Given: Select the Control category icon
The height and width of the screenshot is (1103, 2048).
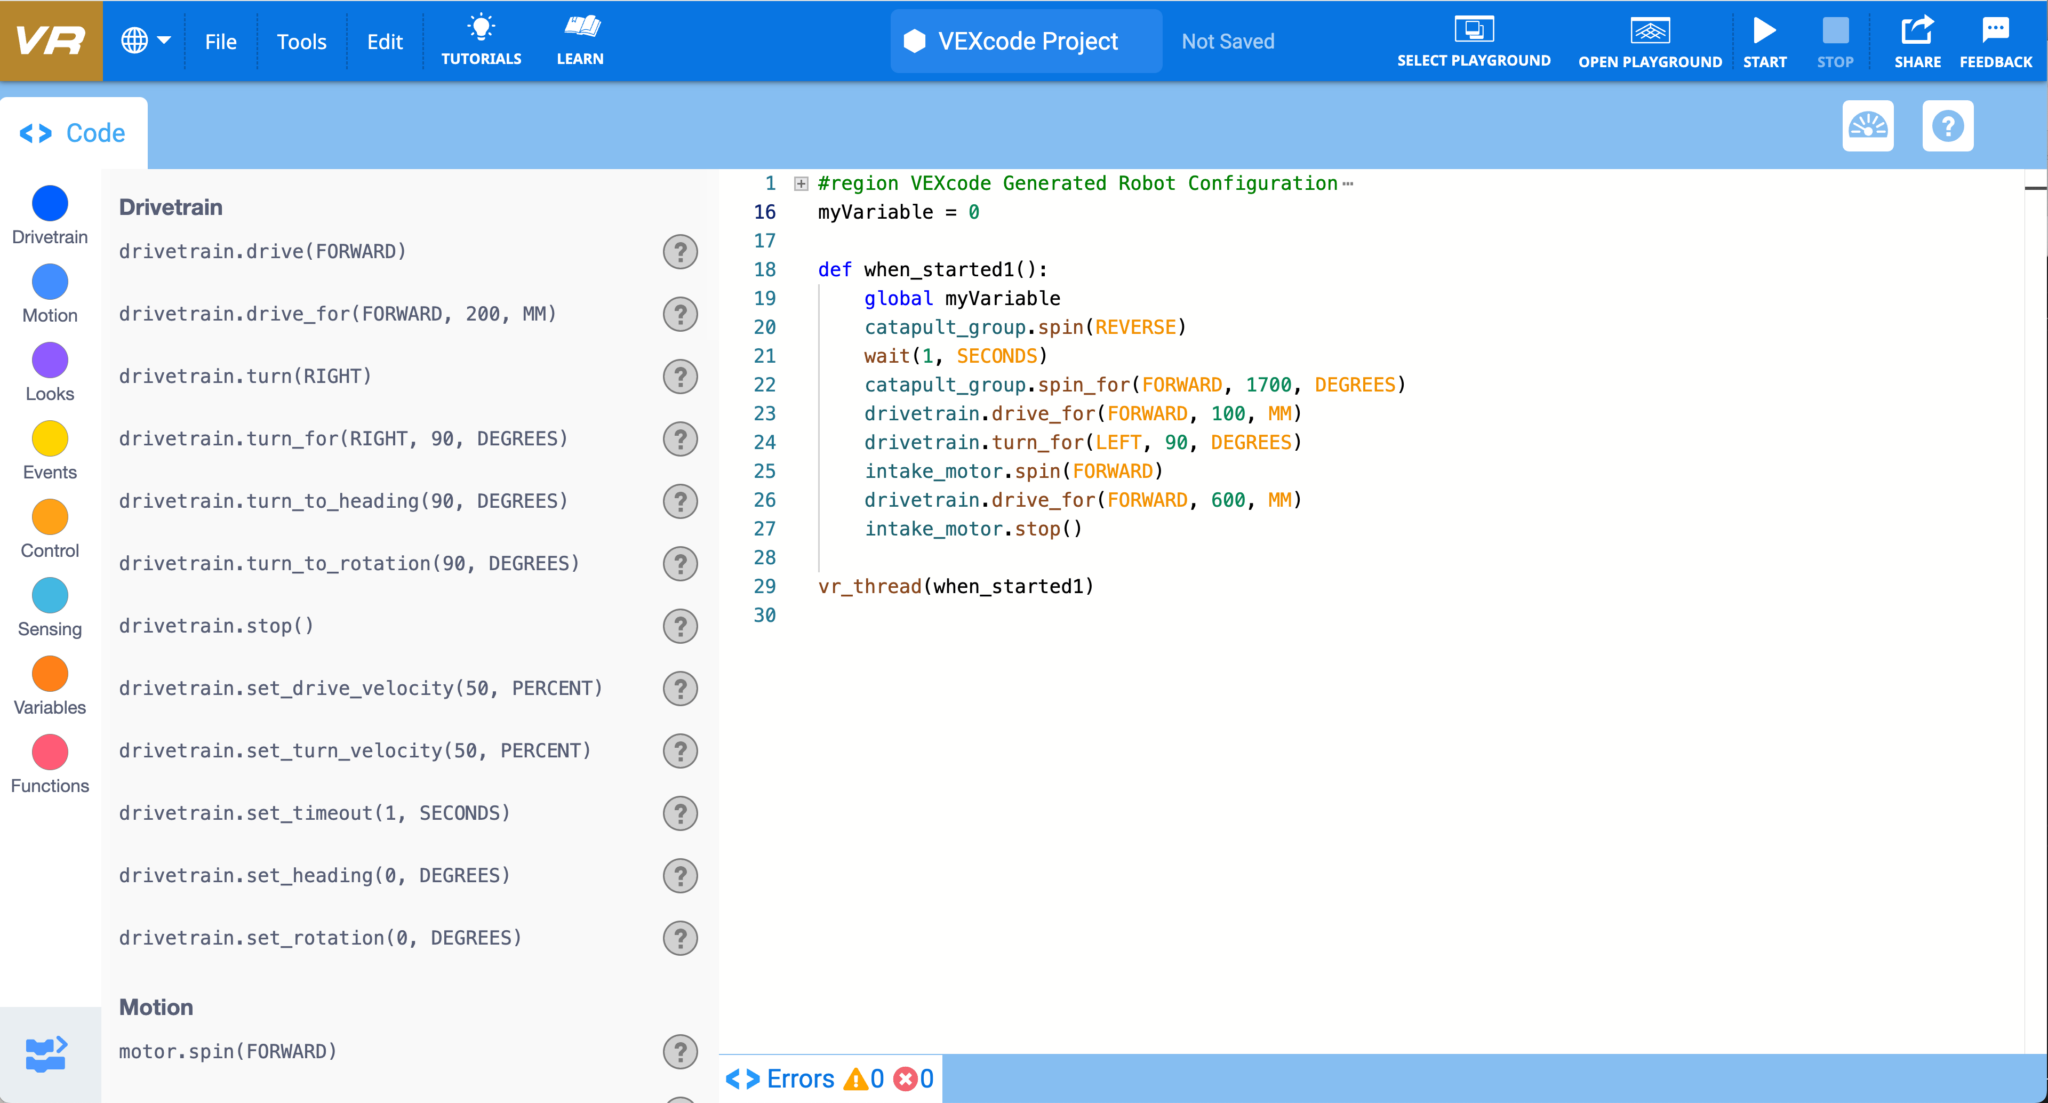Looking at the screenshot, I should [49, 517].
